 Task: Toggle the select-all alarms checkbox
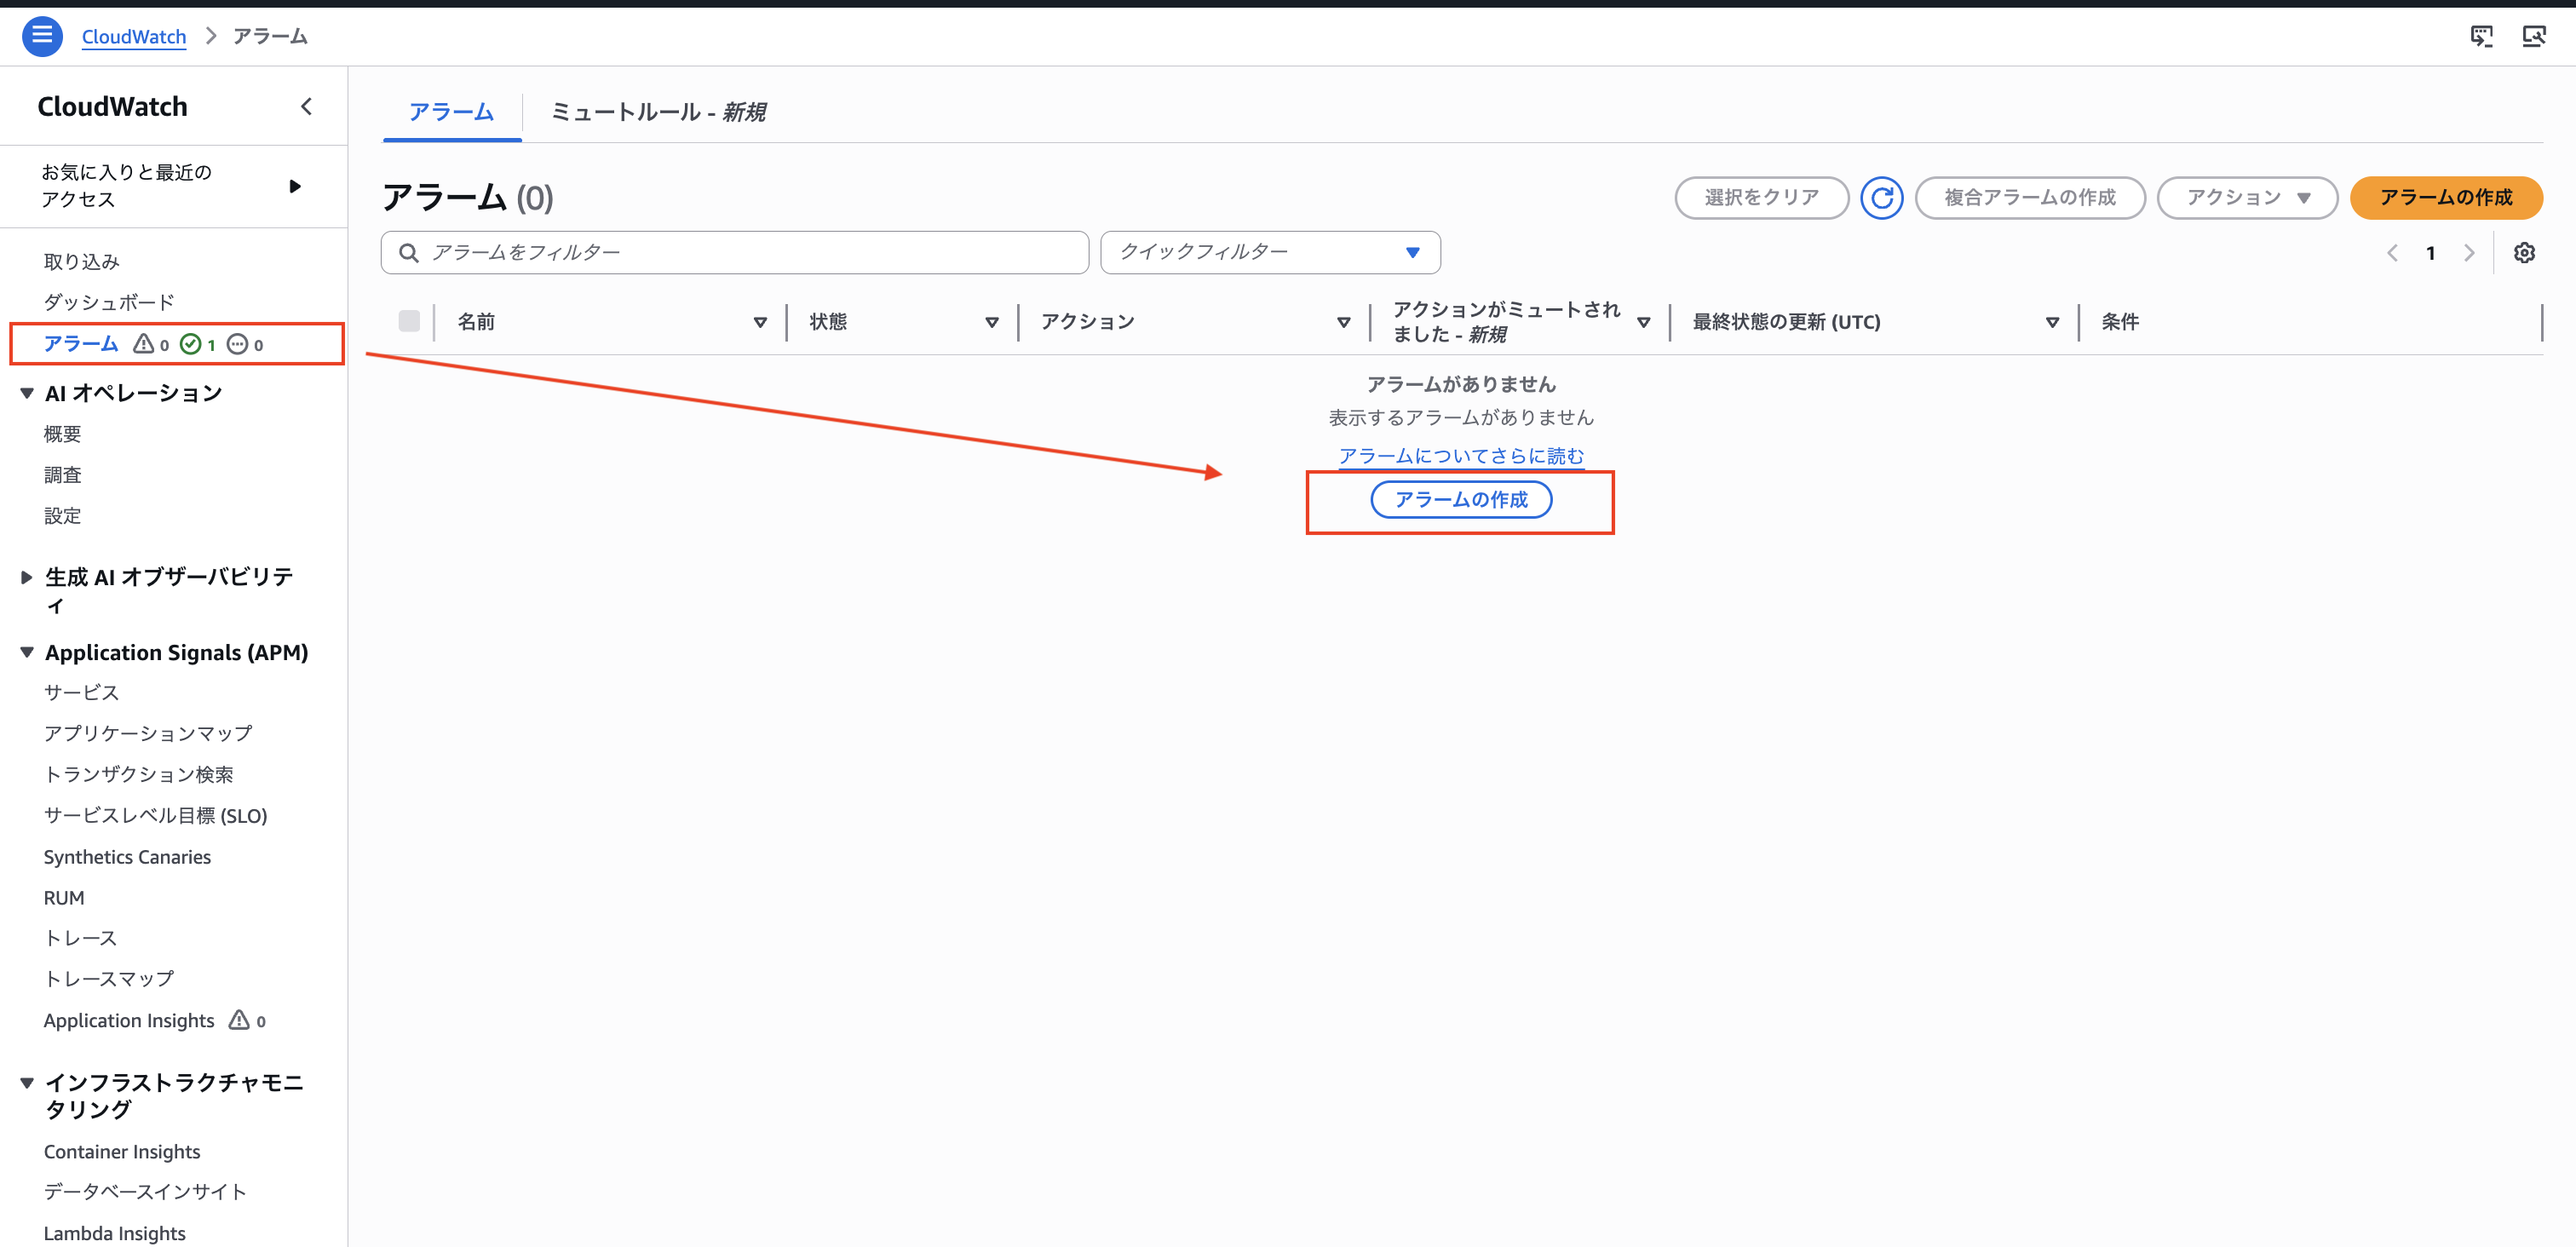tap(409, 321)
